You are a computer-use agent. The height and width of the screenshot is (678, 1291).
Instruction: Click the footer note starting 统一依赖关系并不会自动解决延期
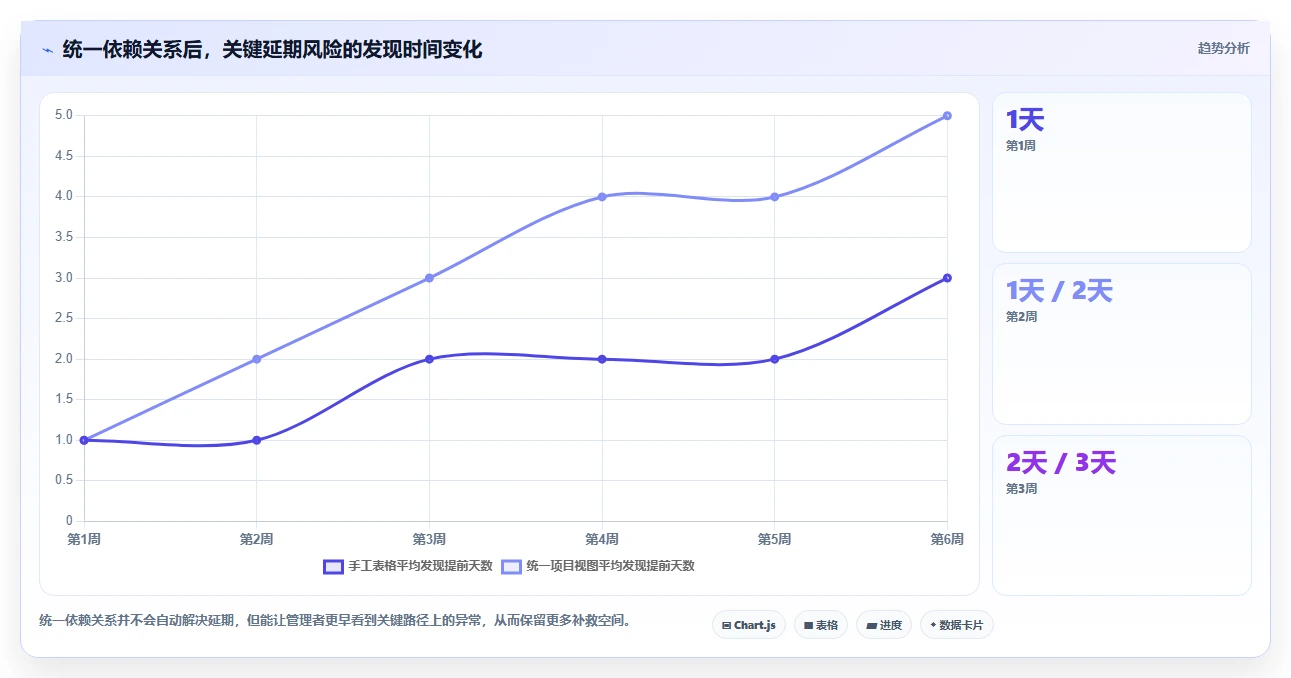click(x=335, y=621)
